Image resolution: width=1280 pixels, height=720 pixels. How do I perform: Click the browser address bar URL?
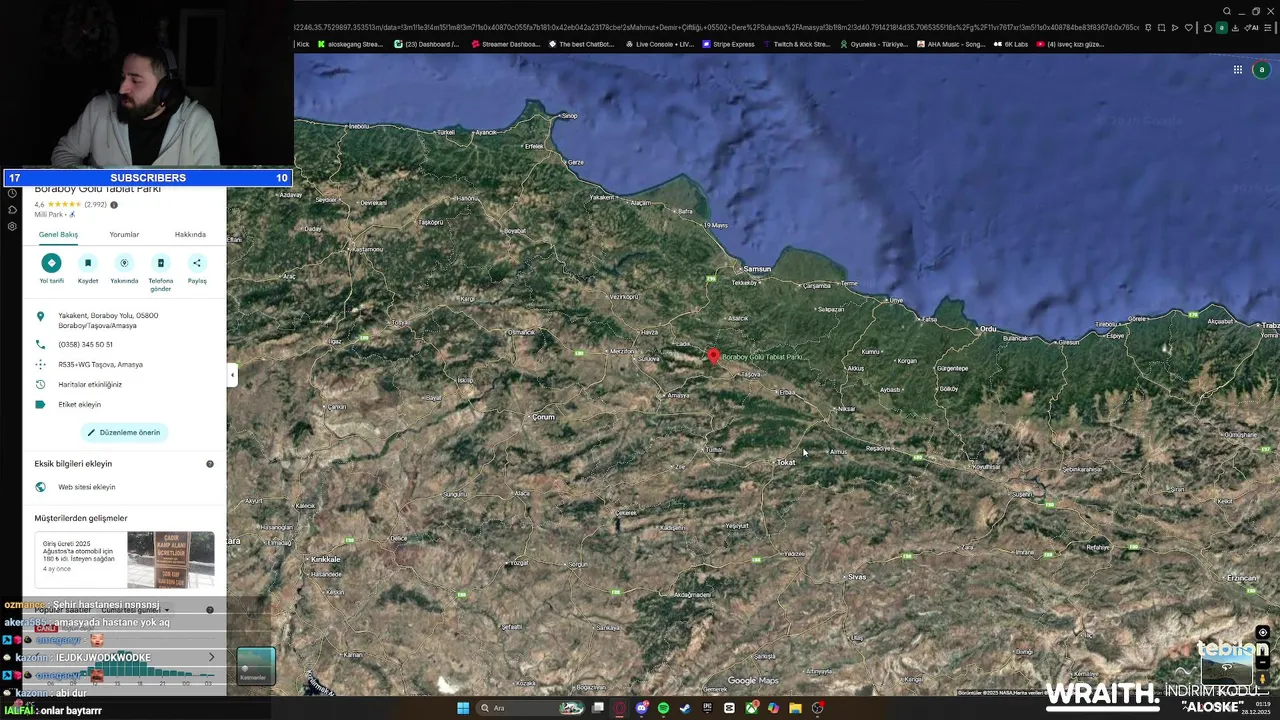(x=716, y=28)
